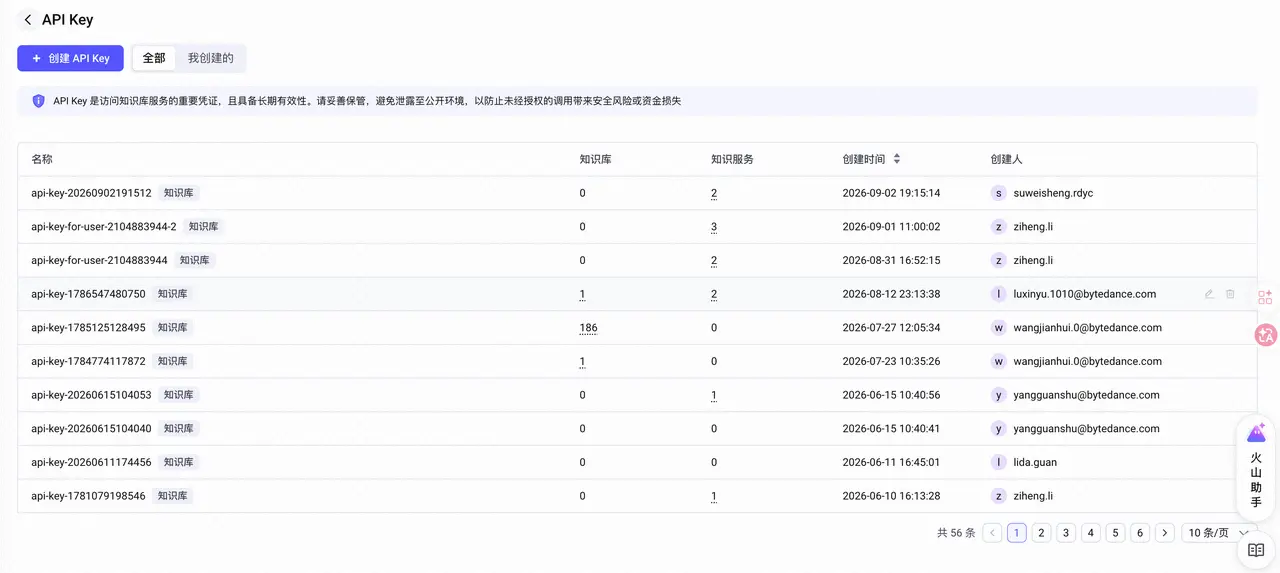Click the timestamp 2026-09-02 19:15:14

[891, 193]
